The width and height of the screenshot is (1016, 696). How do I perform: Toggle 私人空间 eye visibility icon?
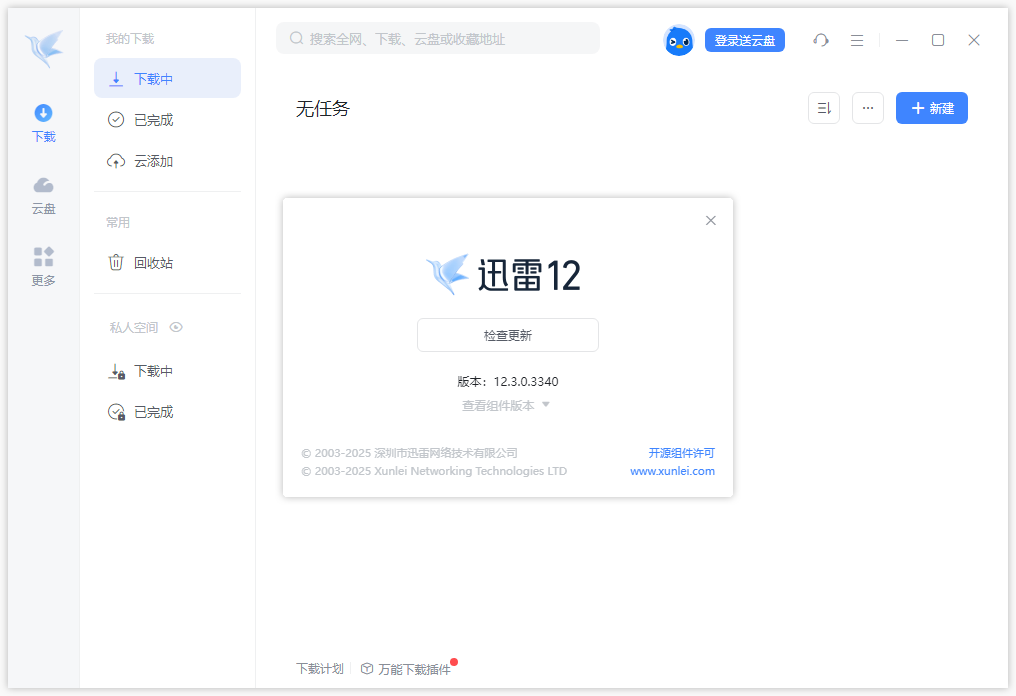[176, 327]
